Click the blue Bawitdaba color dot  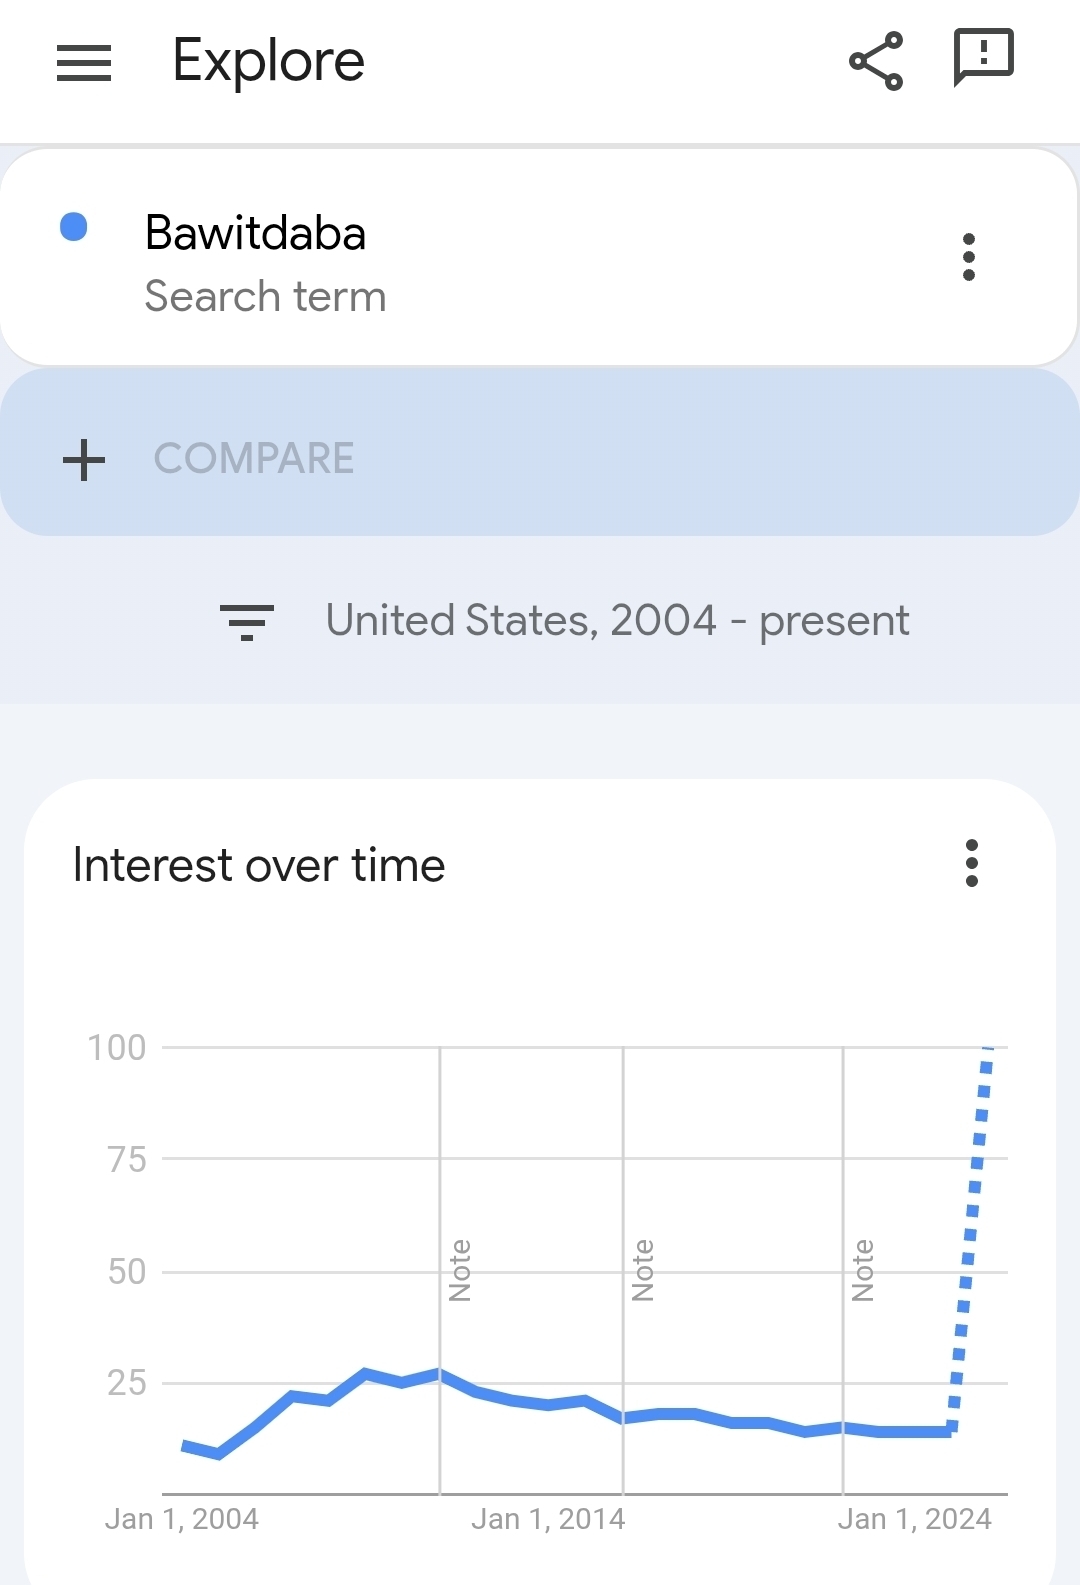74,228
